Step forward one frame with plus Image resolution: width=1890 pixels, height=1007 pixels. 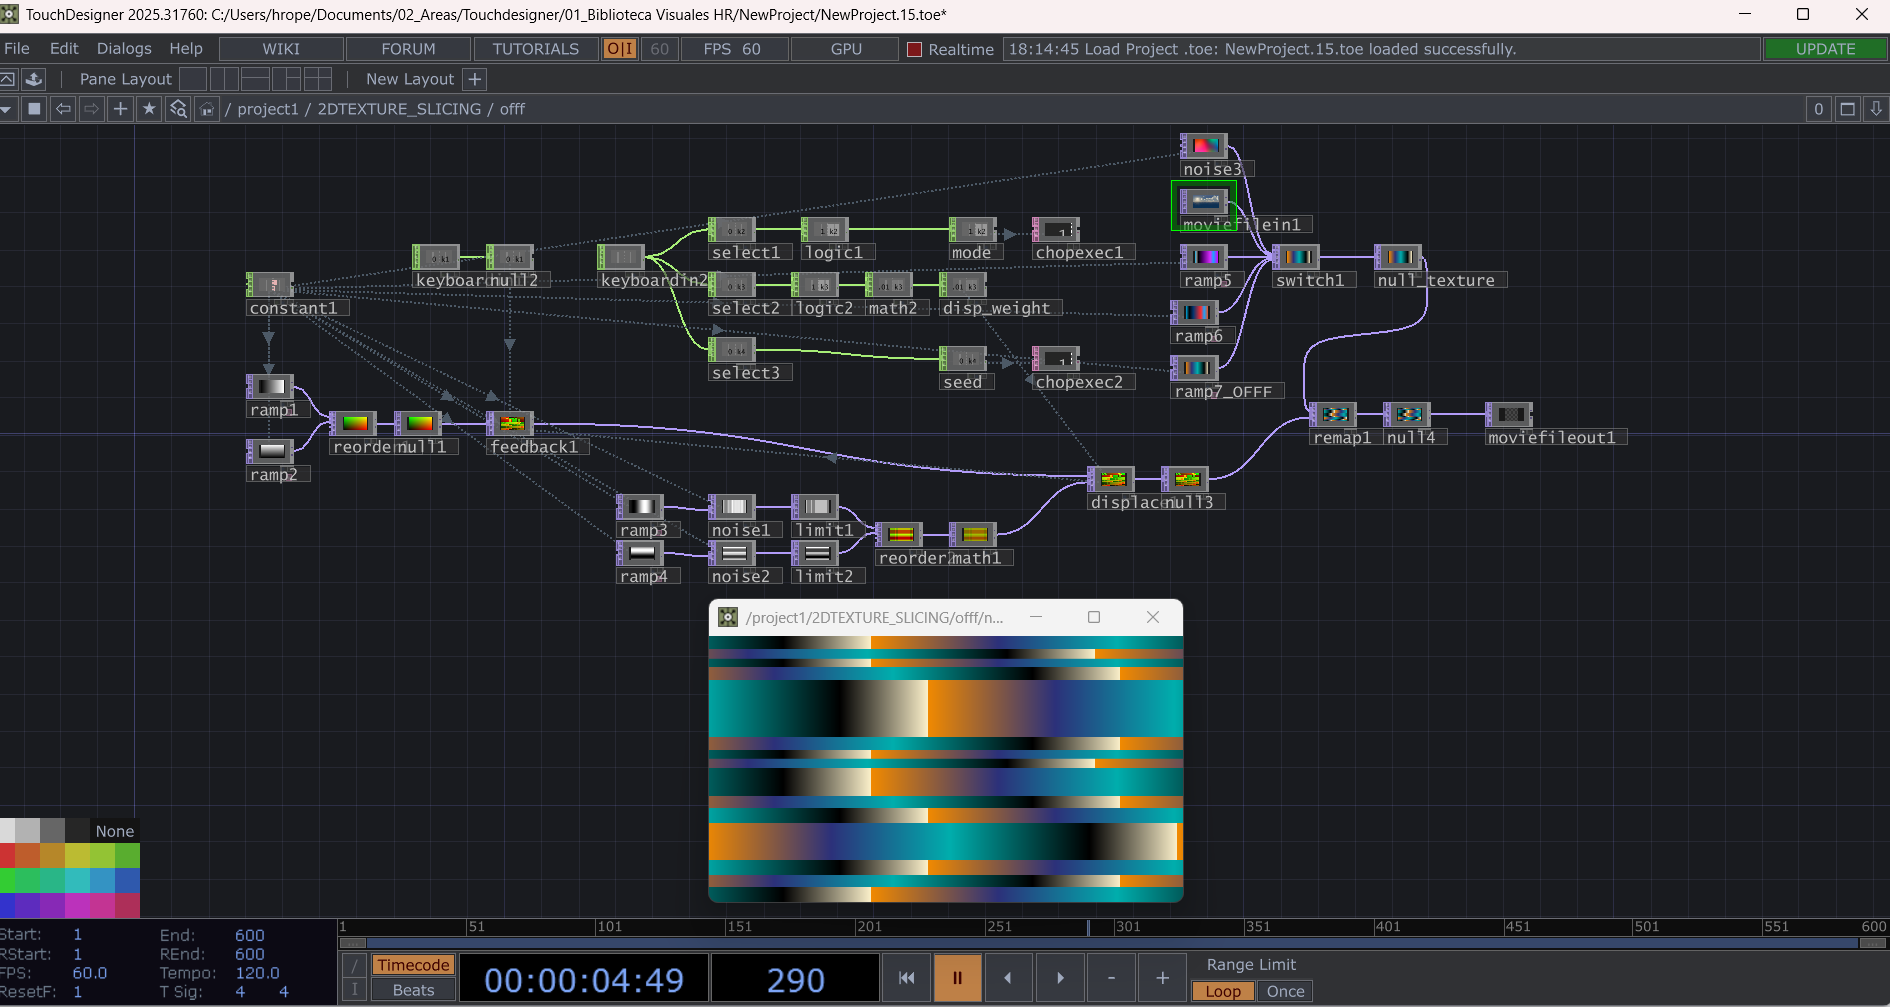[1162, 978]
